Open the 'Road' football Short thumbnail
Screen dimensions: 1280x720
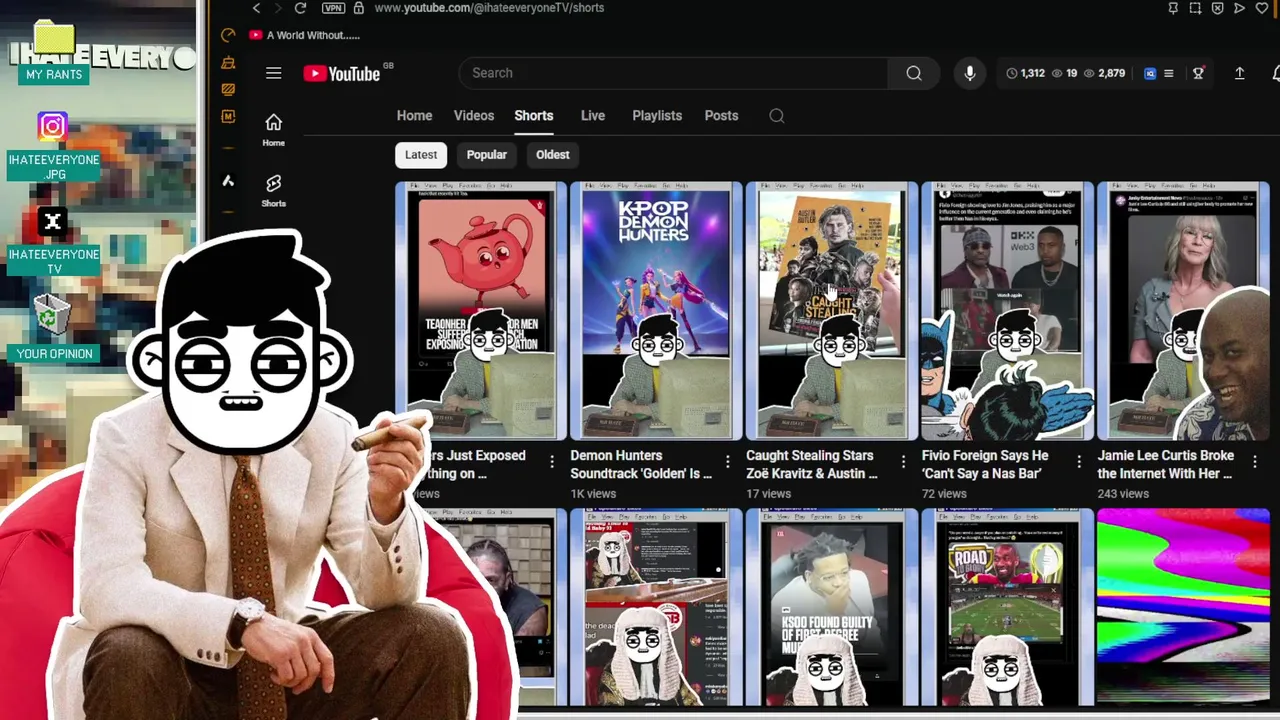coord(1008,608)
